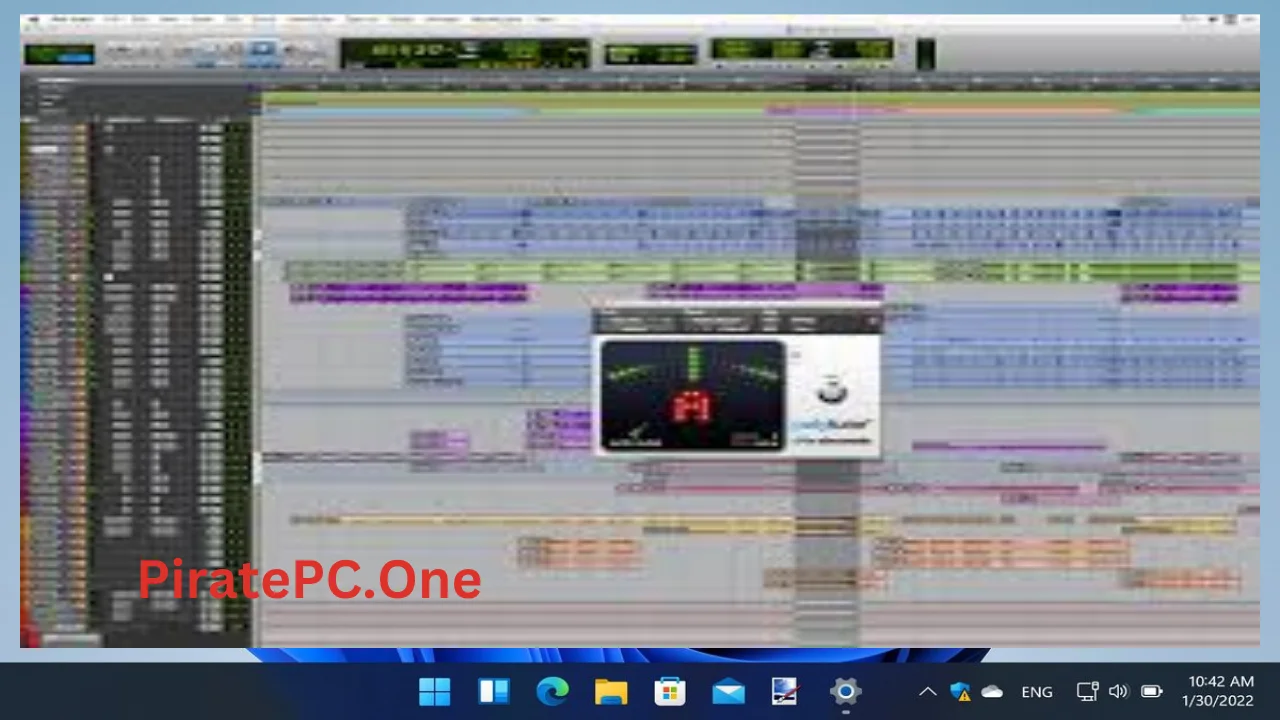
Task: Open the Mail app from taskbar
Action: 728,691
